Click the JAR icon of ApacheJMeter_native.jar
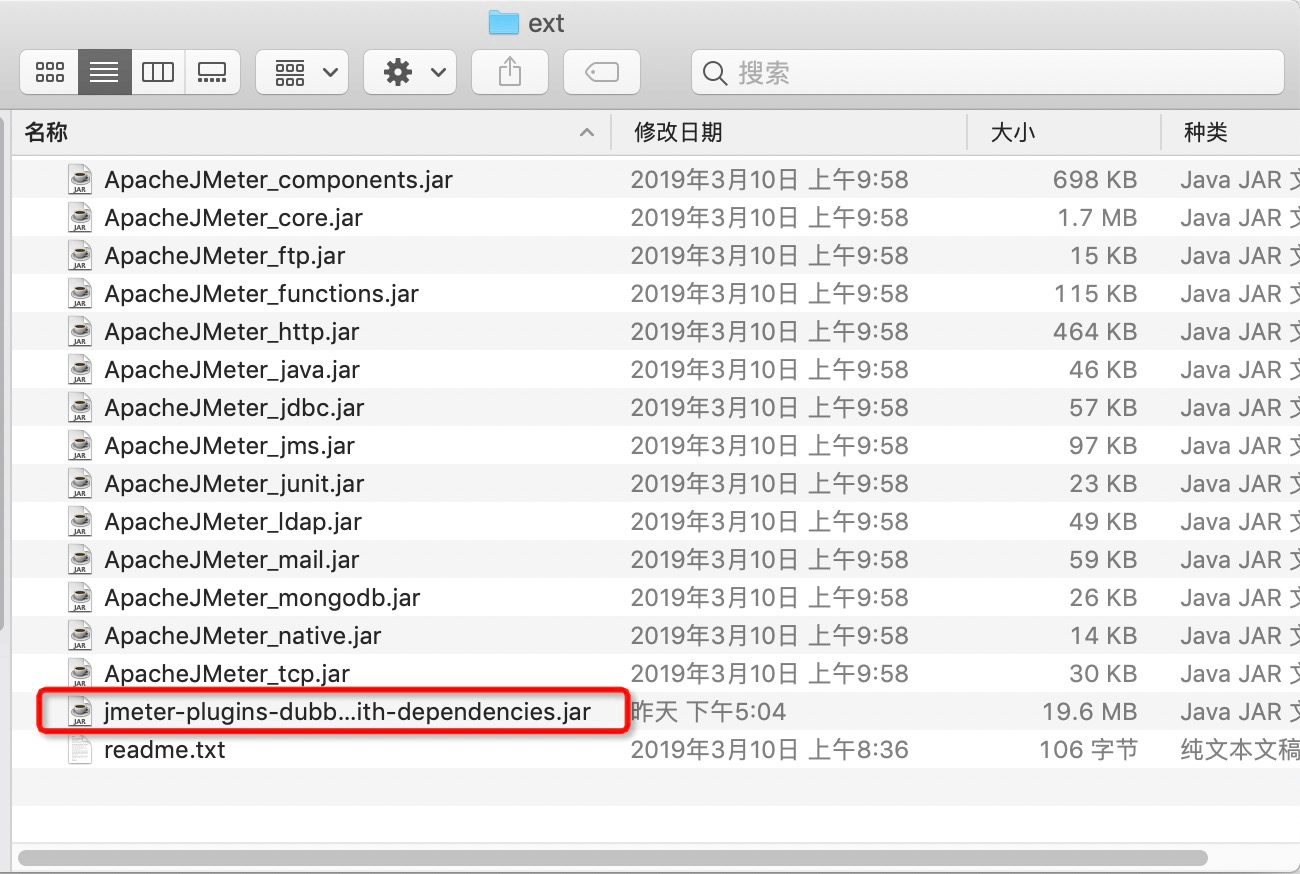The height and width of the screenshot is (874, 1300). point(80,636)
